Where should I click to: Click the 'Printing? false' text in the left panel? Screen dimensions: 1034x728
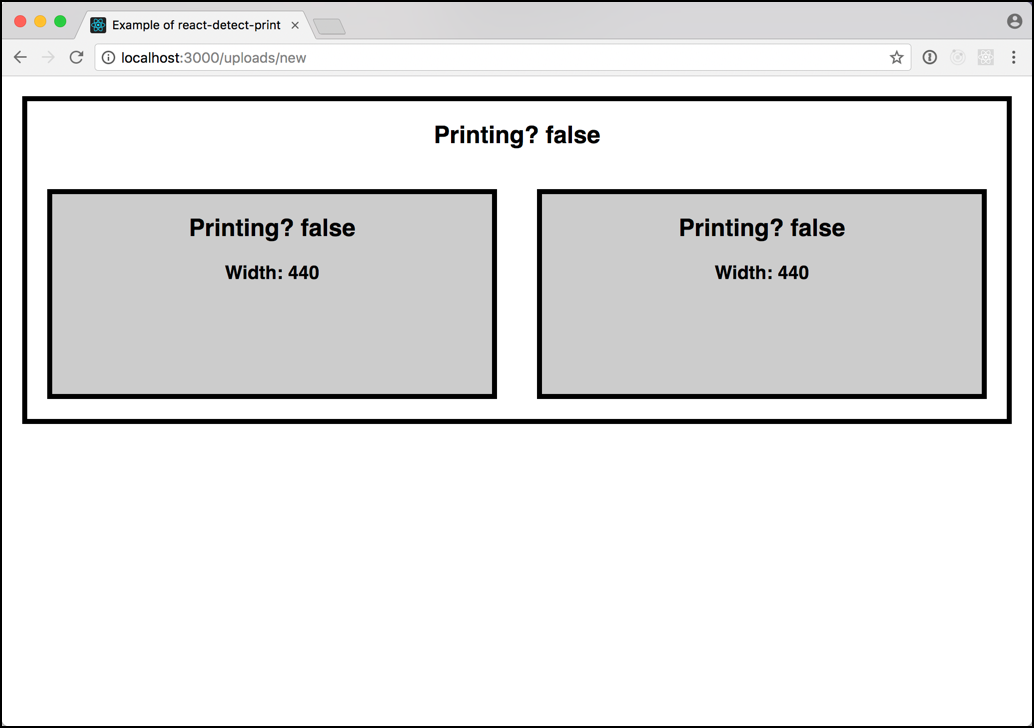tap(272, 228)
